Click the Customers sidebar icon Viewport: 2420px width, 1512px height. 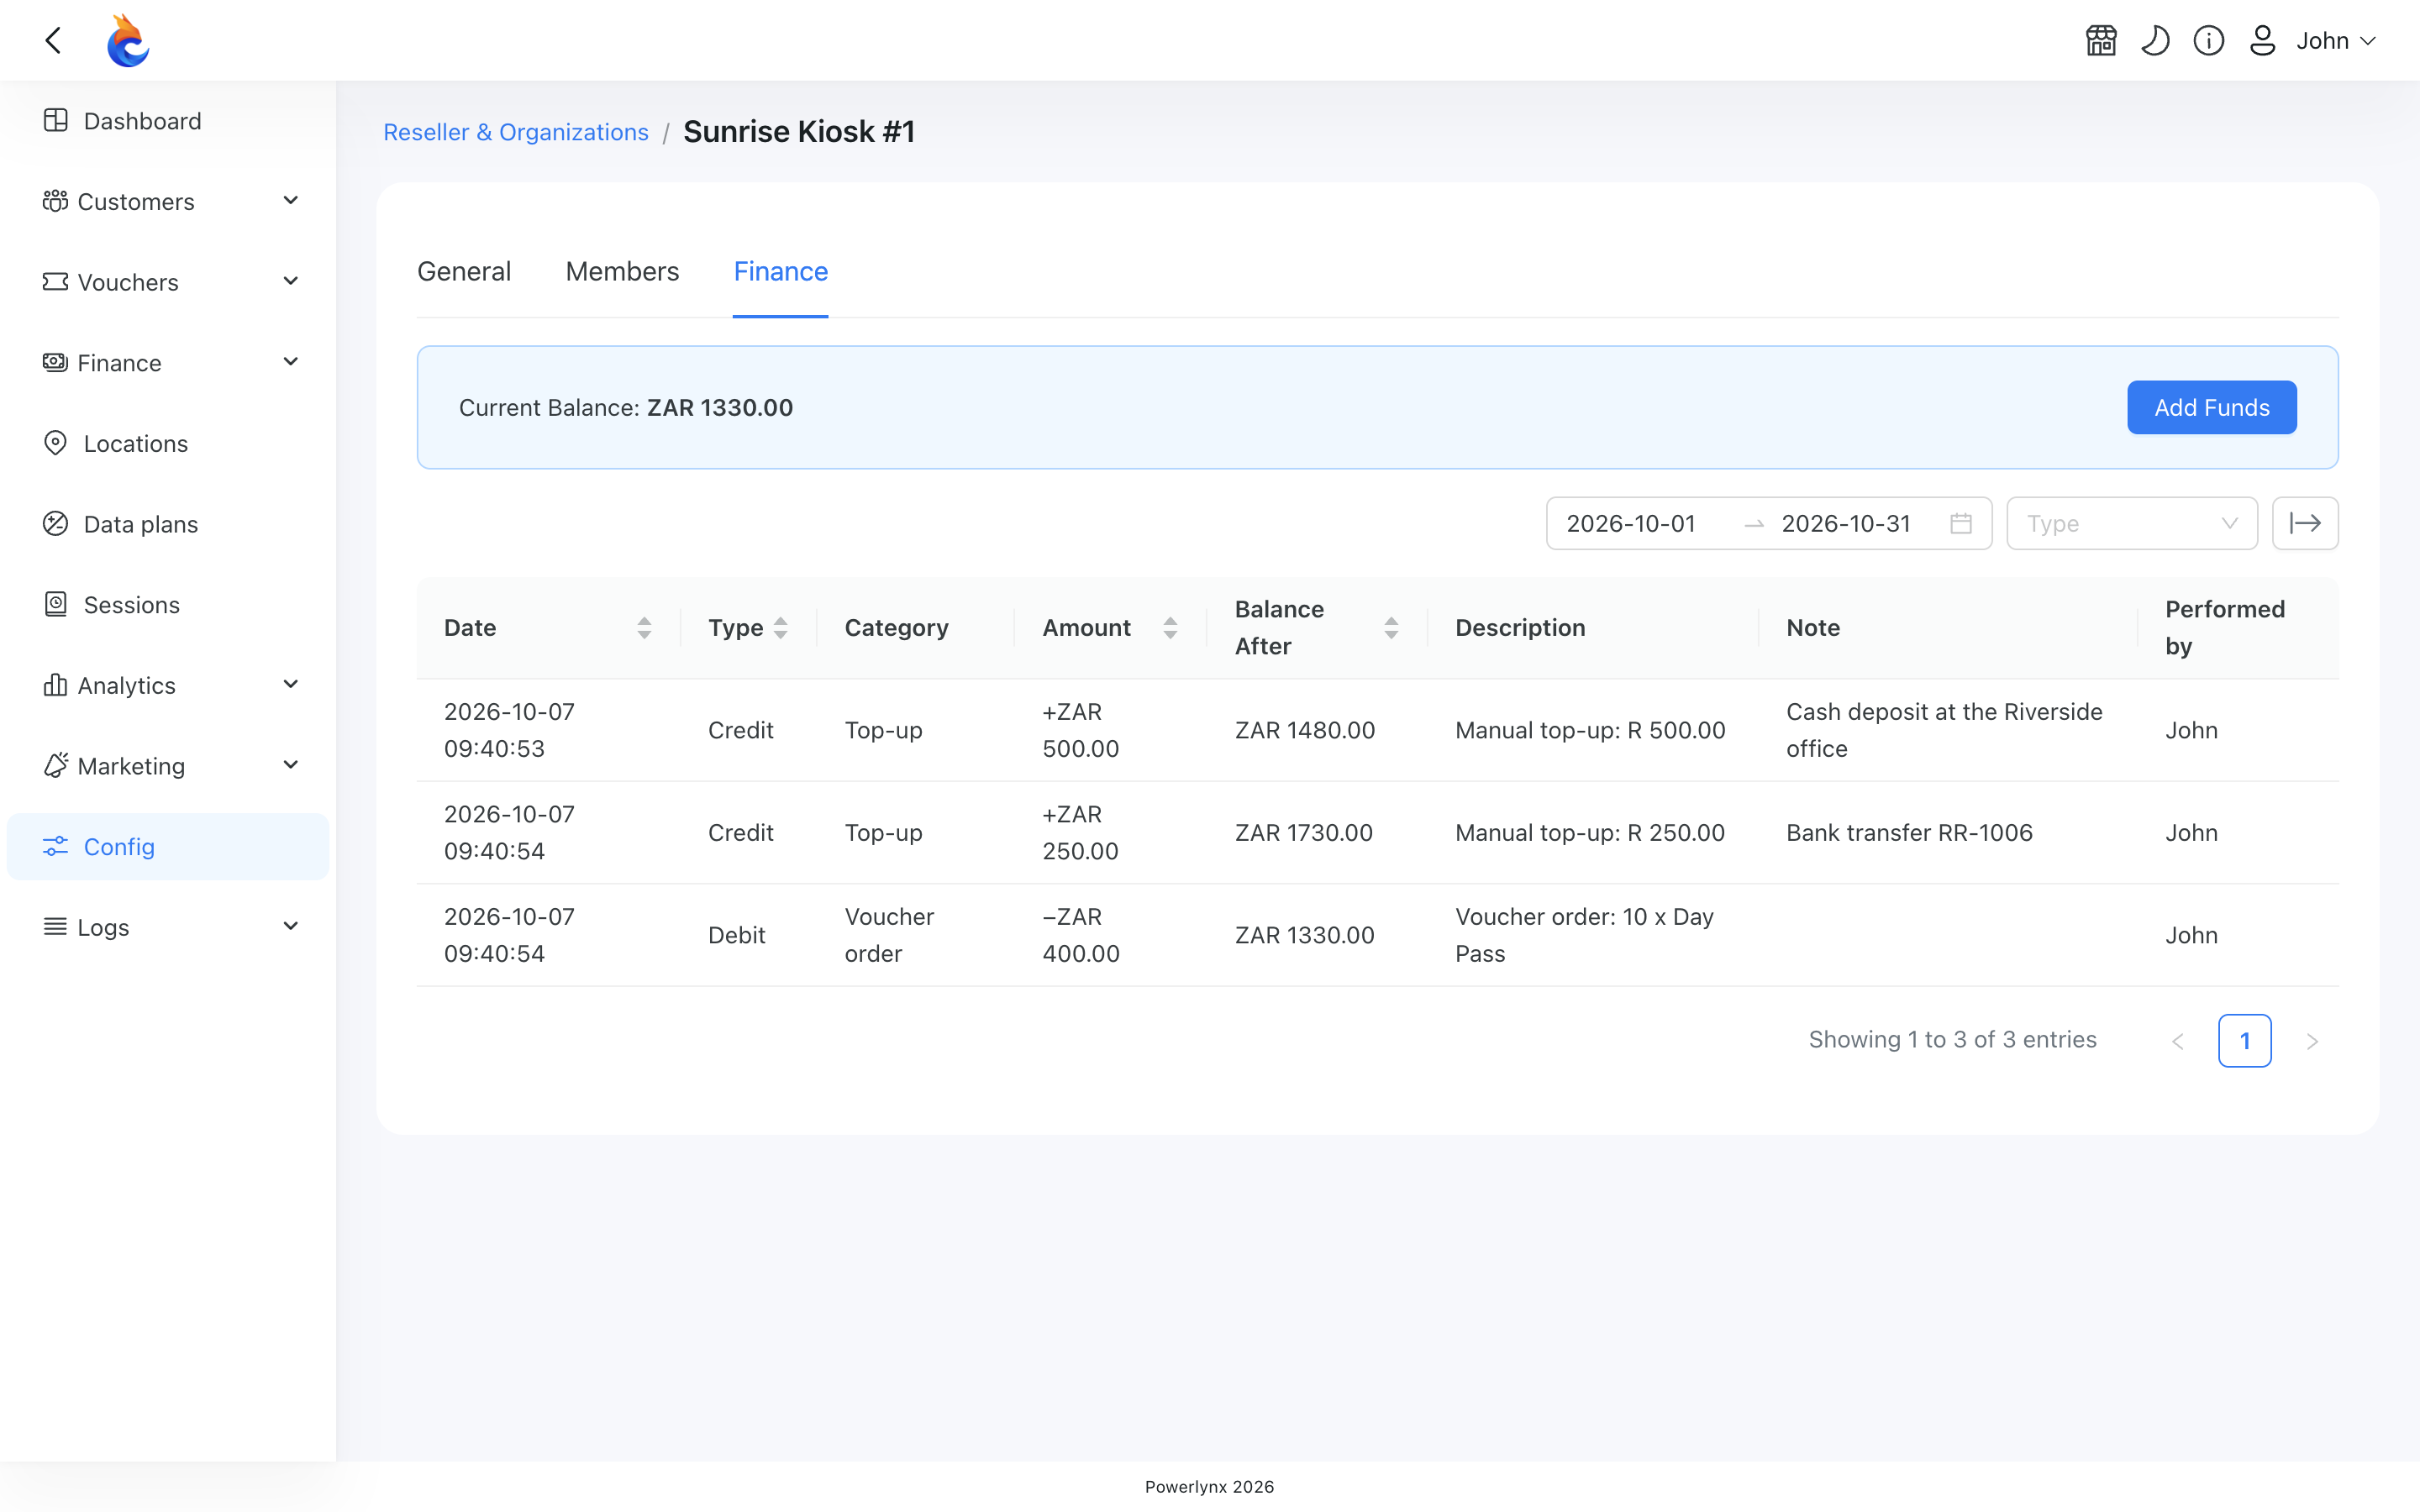(x=55, y=201)
